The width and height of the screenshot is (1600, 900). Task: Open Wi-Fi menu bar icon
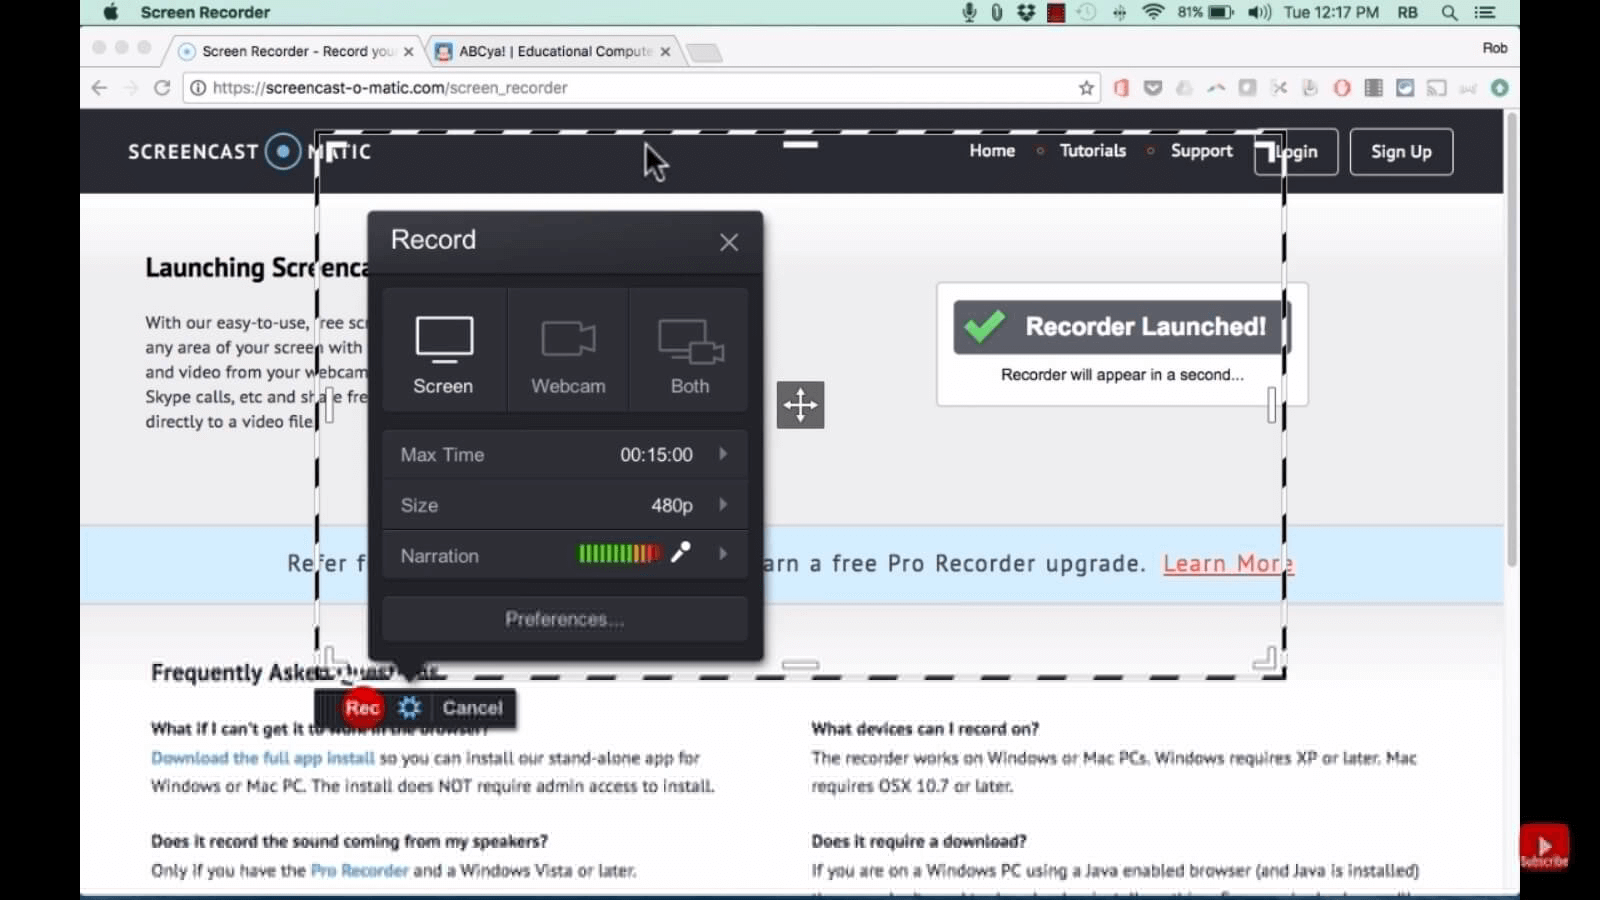click(x=1153, y=12)
